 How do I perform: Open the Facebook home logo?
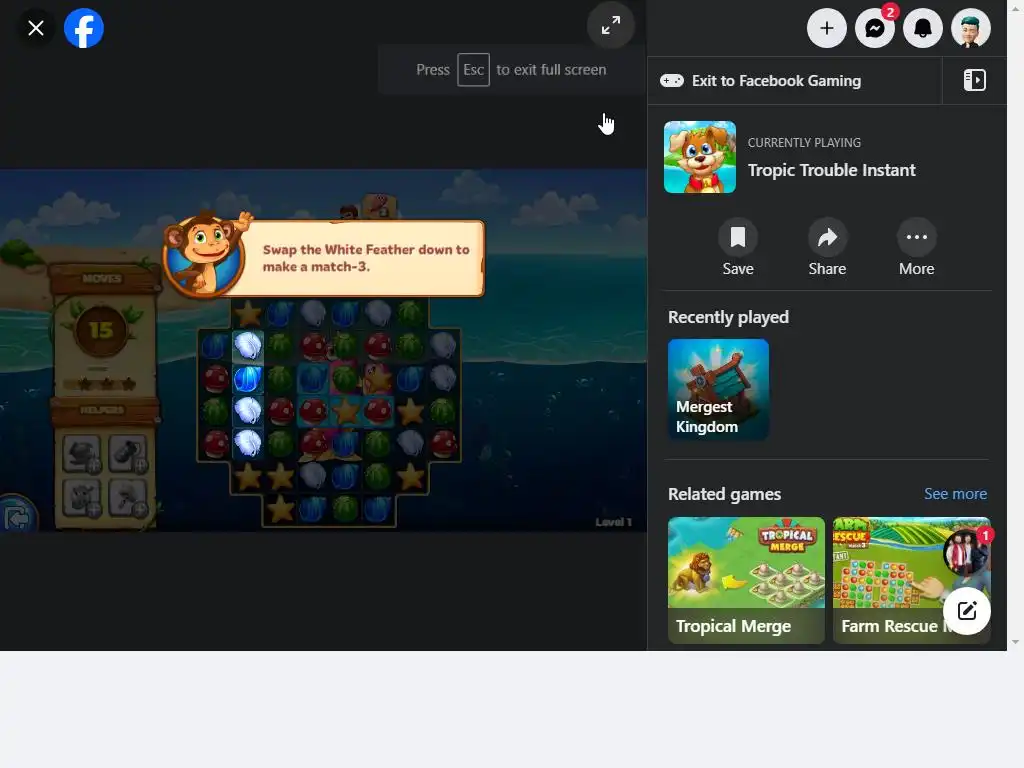click(x=84, y=28)
